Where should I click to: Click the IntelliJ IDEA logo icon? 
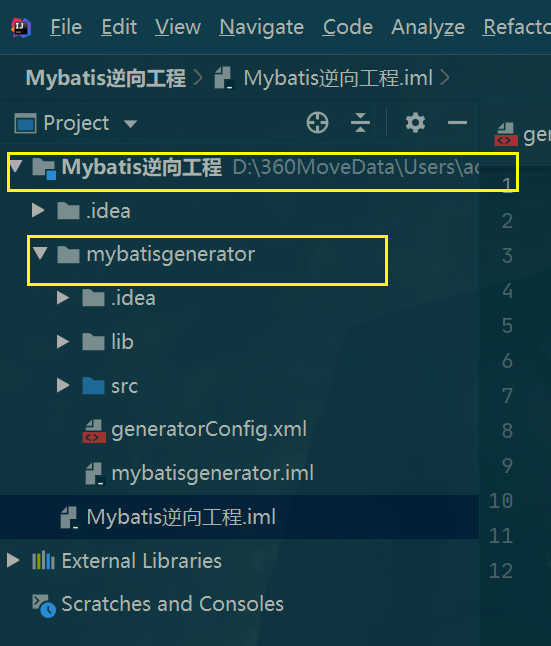[x=21, y=28]
